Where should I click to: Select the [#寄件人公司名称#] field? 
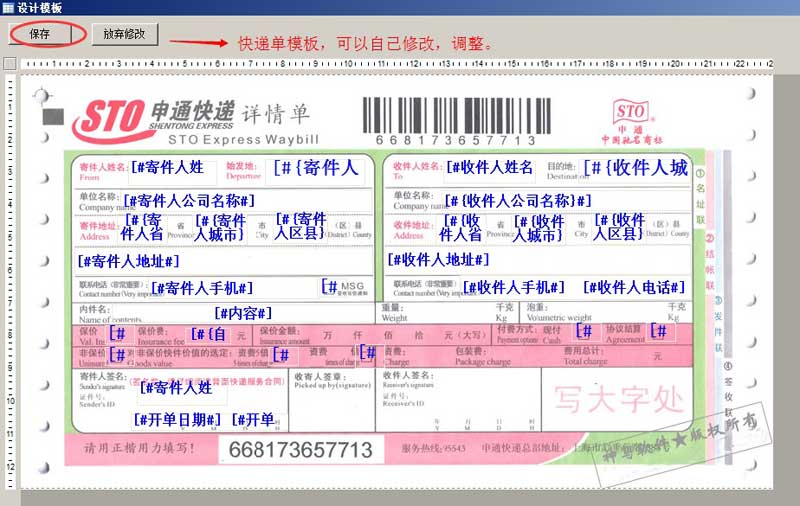189,201
